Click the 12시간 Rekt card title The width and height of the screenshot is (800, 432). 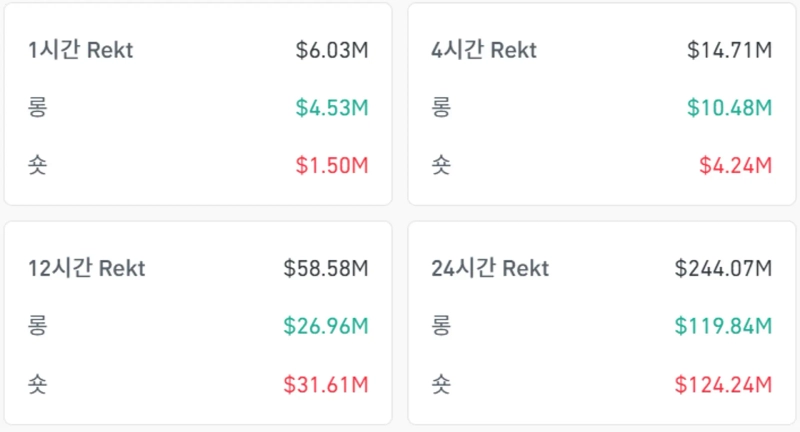(87, 268)
